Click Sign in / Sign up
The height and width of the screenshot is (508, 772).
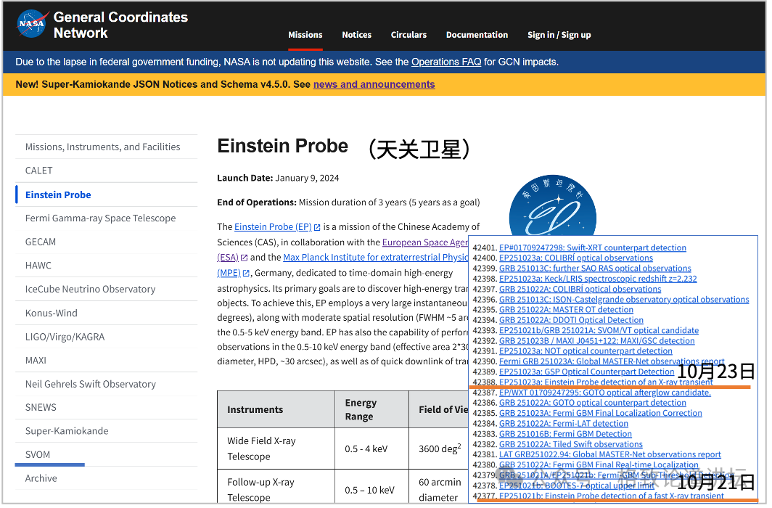click(561, 35)
